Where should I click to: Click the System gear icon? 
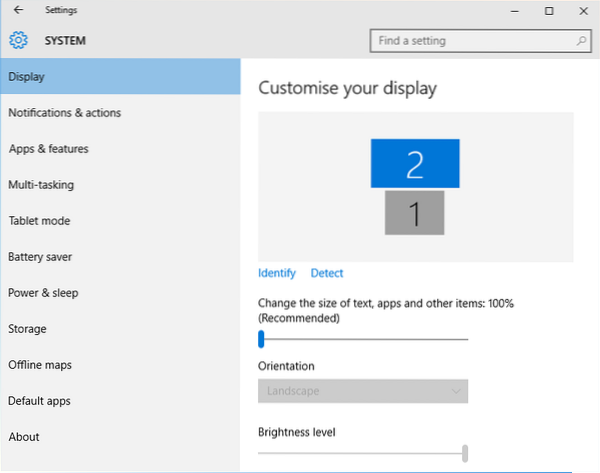18,41
